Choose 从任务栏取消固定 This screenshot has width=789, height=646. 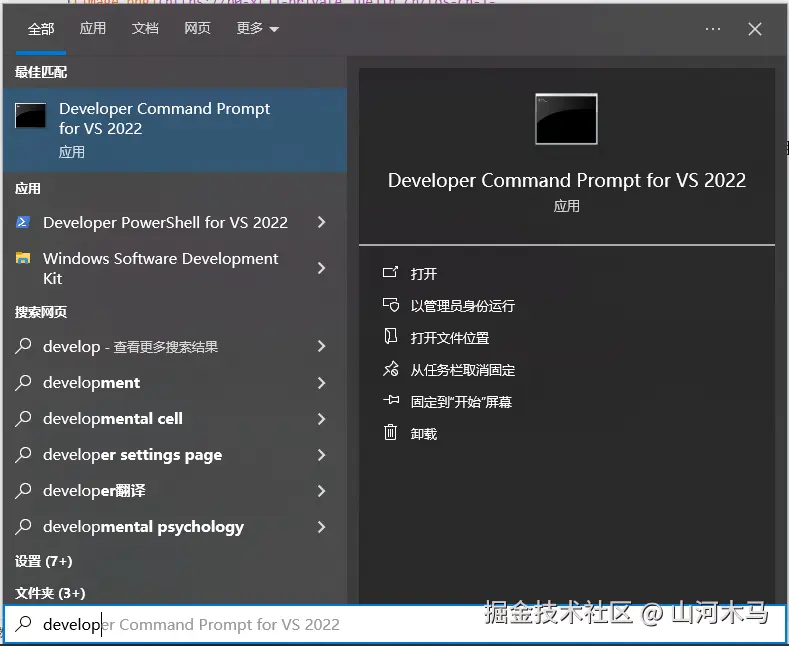462,370
